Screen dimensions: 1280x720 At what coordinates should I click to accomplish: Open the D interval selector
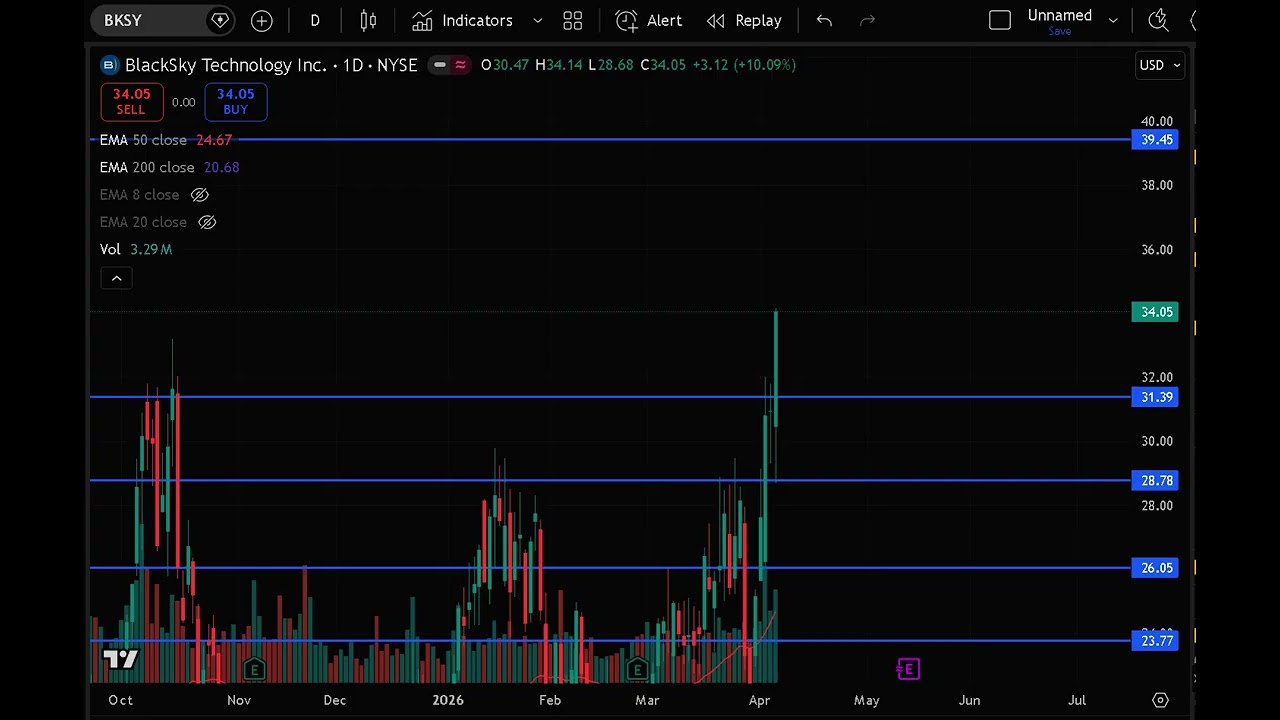pyautogui.click(x=315, y=20)
